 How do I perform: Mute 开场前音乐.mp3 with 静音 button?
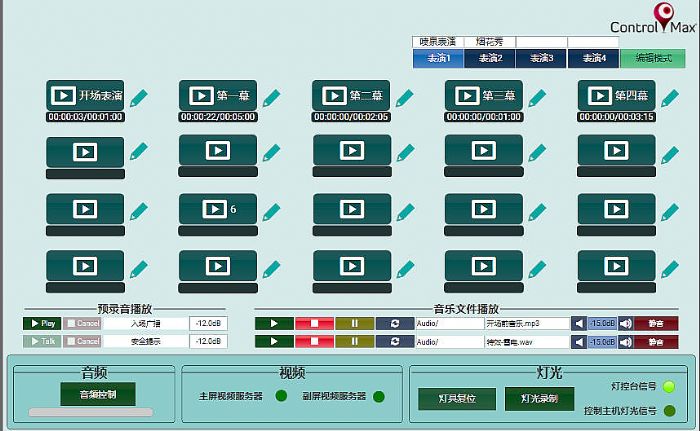656,323
